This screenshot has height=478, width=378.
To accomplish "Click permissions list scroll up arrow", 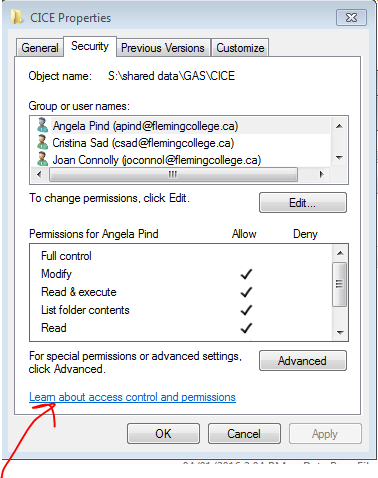I will [340, 253].
